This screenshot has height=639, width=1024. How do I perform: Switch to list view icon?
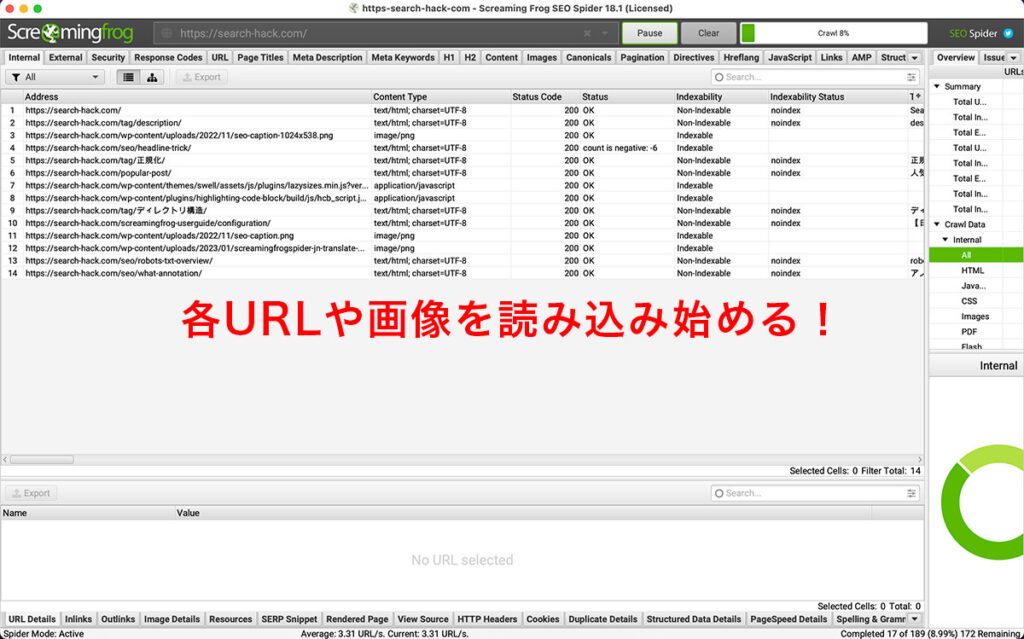[129, 77]
